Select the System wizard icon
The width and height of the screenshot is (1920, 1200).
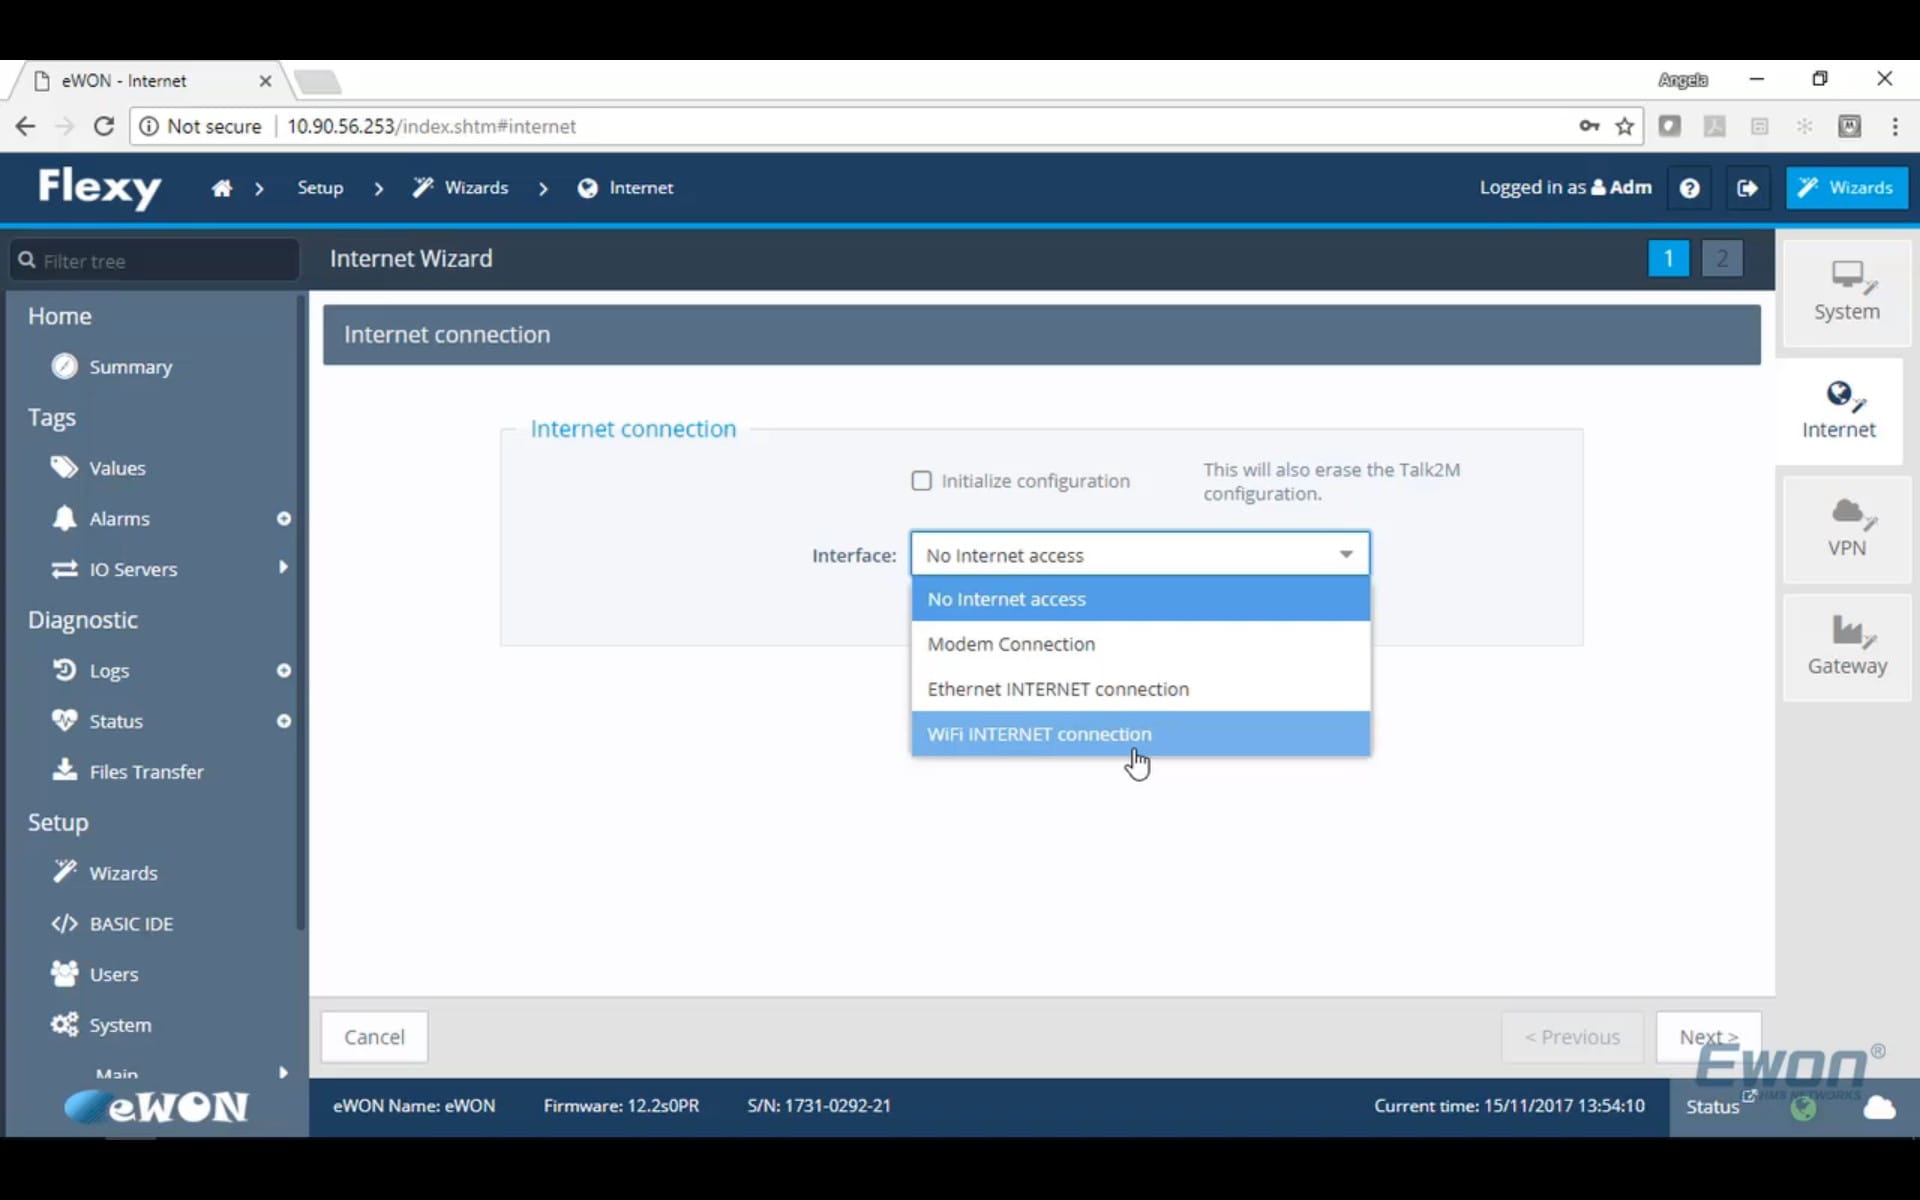[1846, 292]
